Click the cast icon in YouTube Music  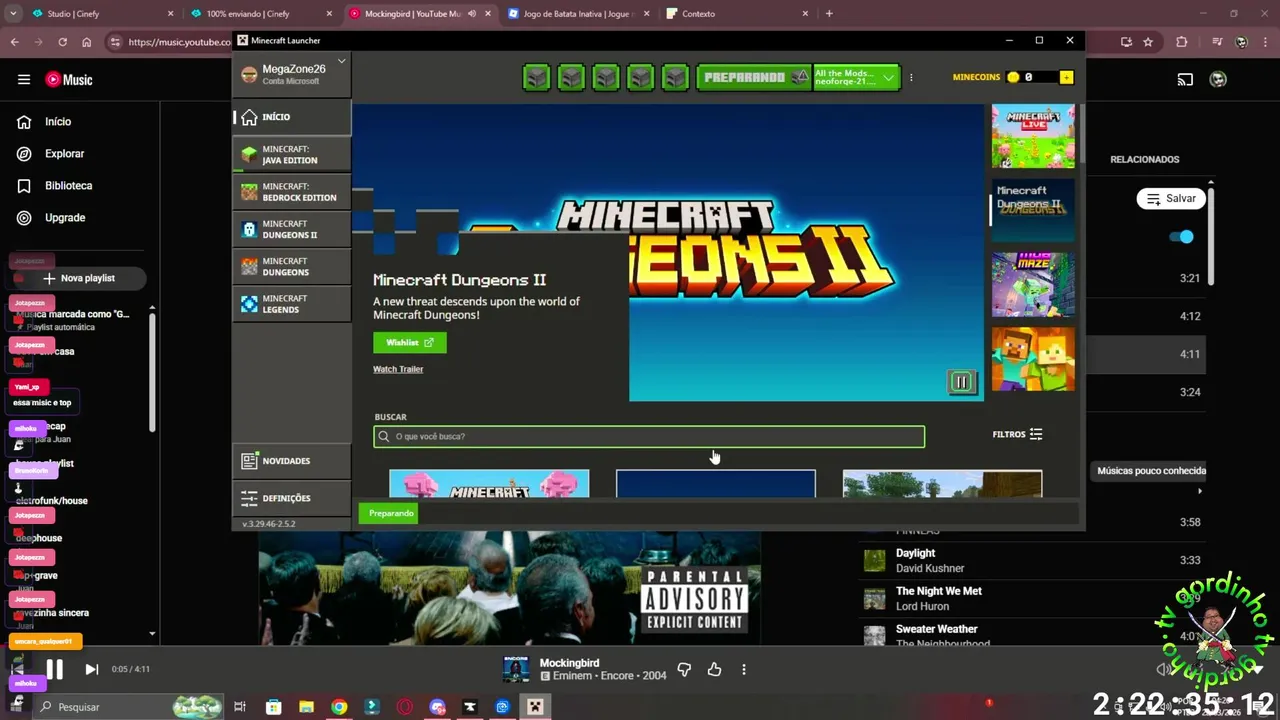1185,79
